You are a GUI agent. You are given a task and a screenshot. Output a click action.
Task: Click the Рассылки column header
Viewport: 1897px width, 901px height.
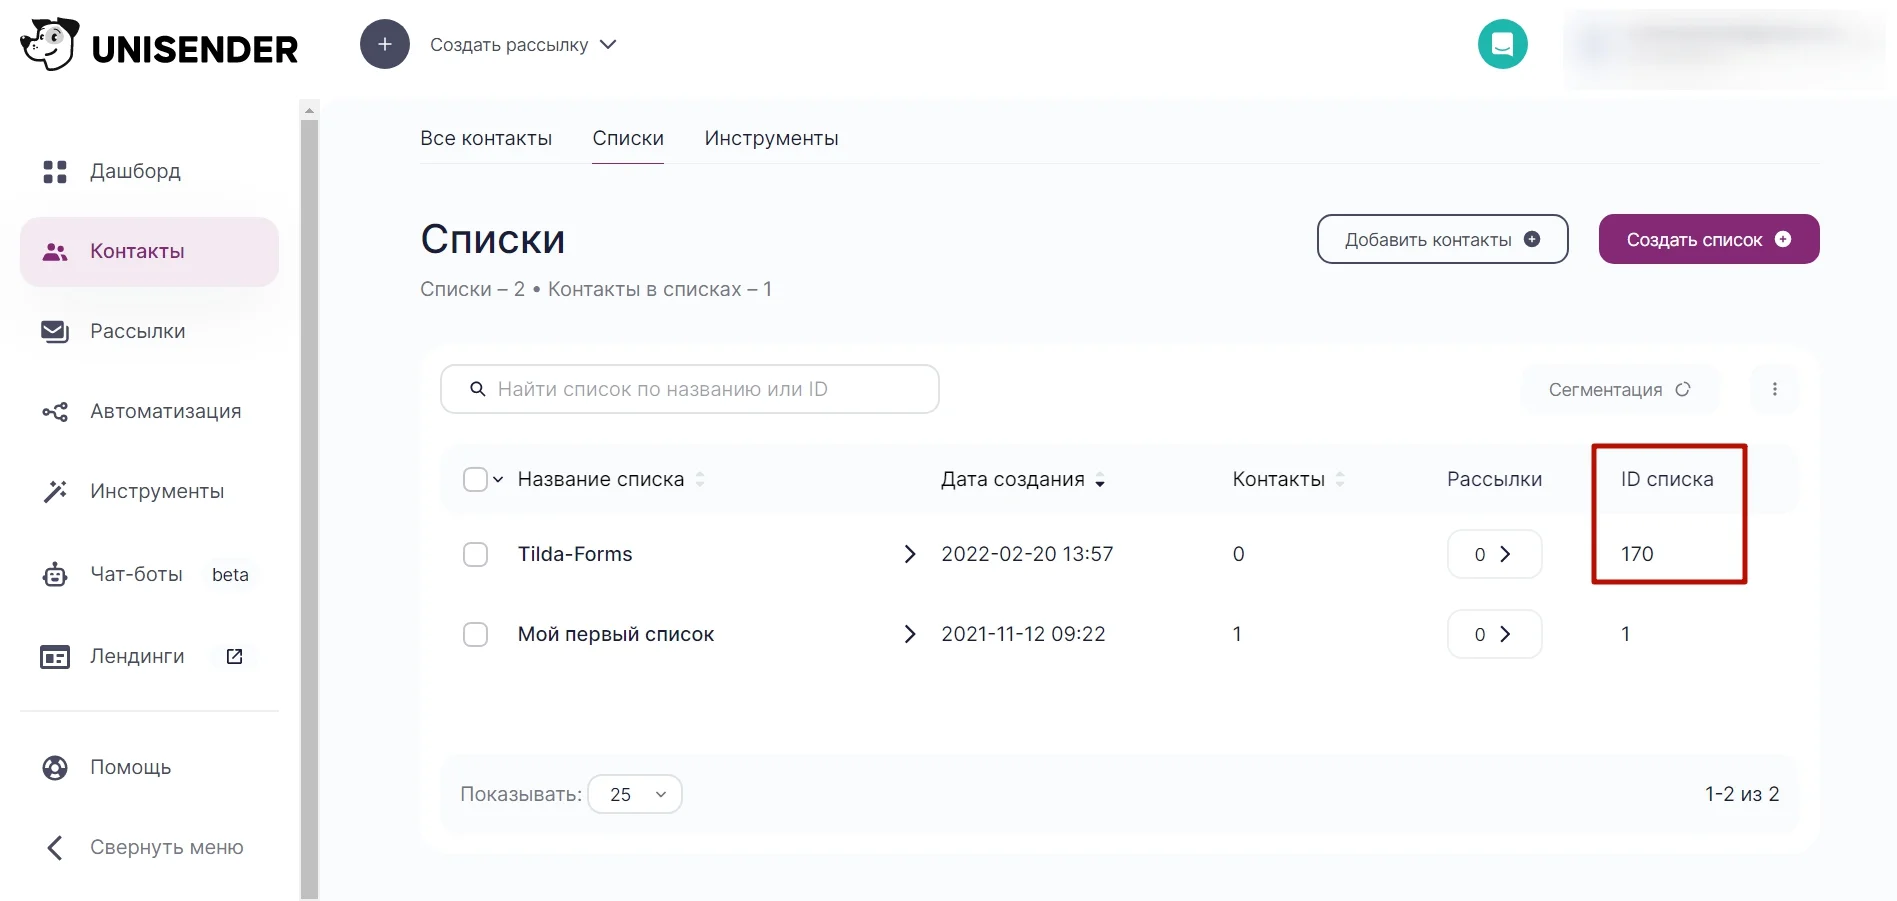(x=1494, y=479)
